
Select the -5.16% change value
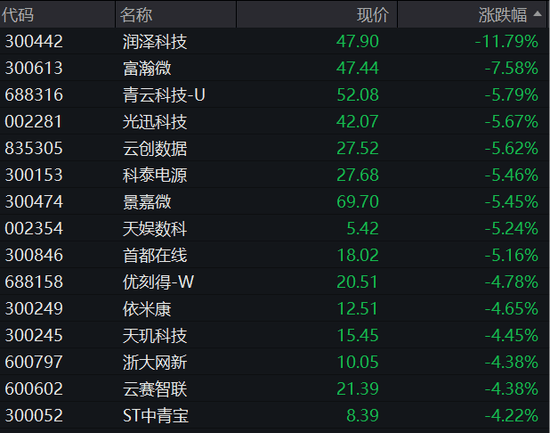tap(511, 255)
